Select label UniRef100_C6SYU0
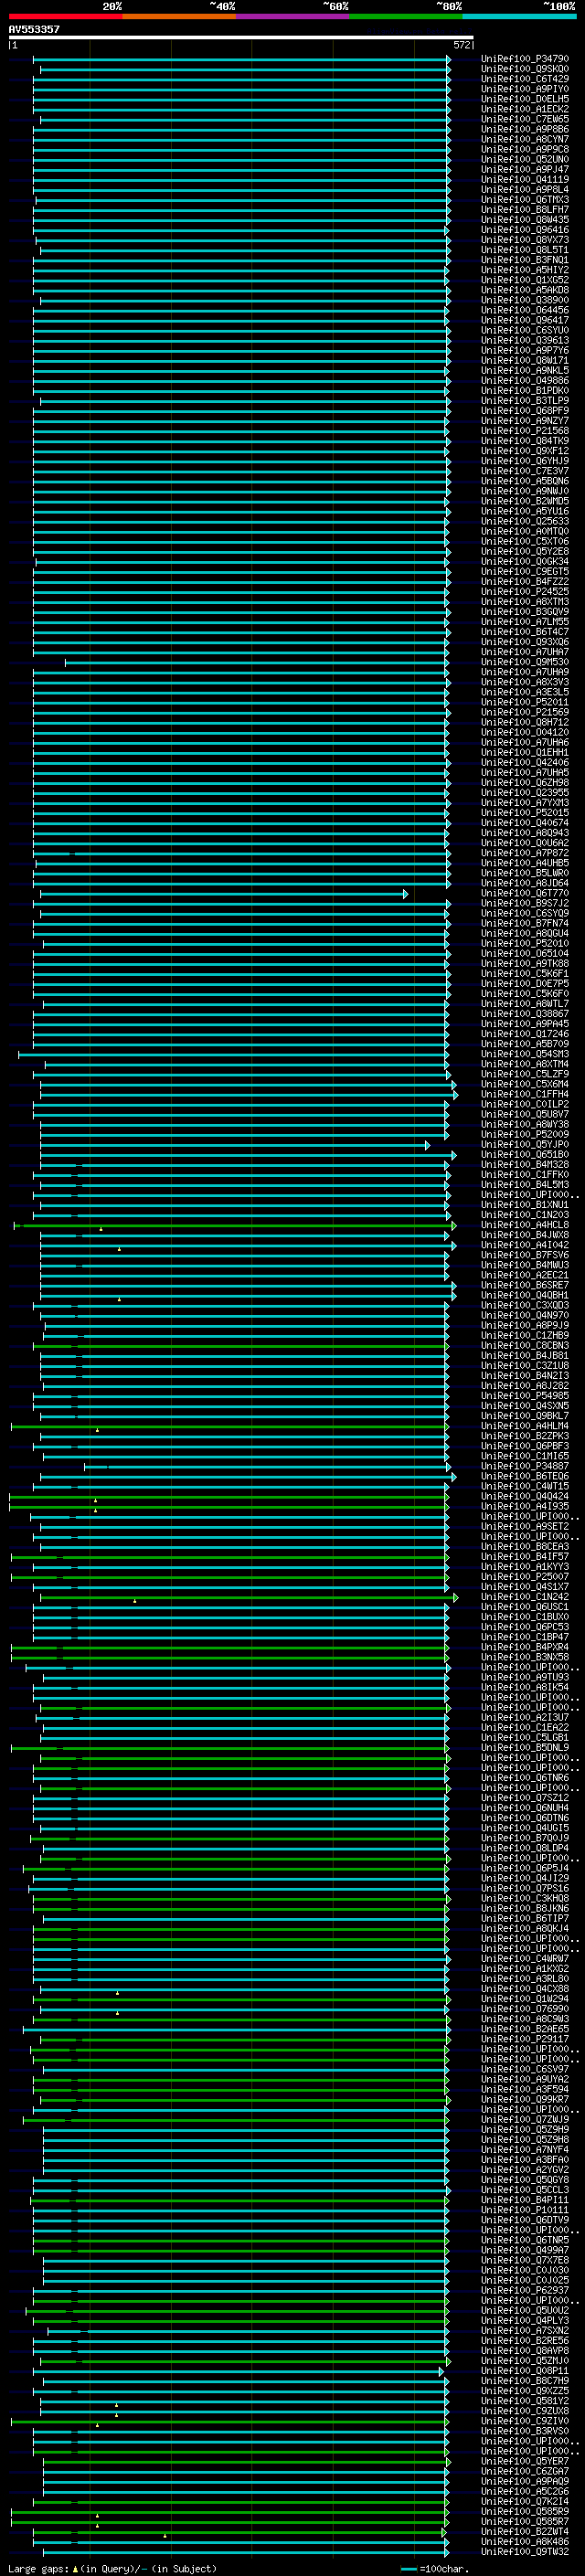This screenshot has height=2576, width=585. click(x=525, y=330)
